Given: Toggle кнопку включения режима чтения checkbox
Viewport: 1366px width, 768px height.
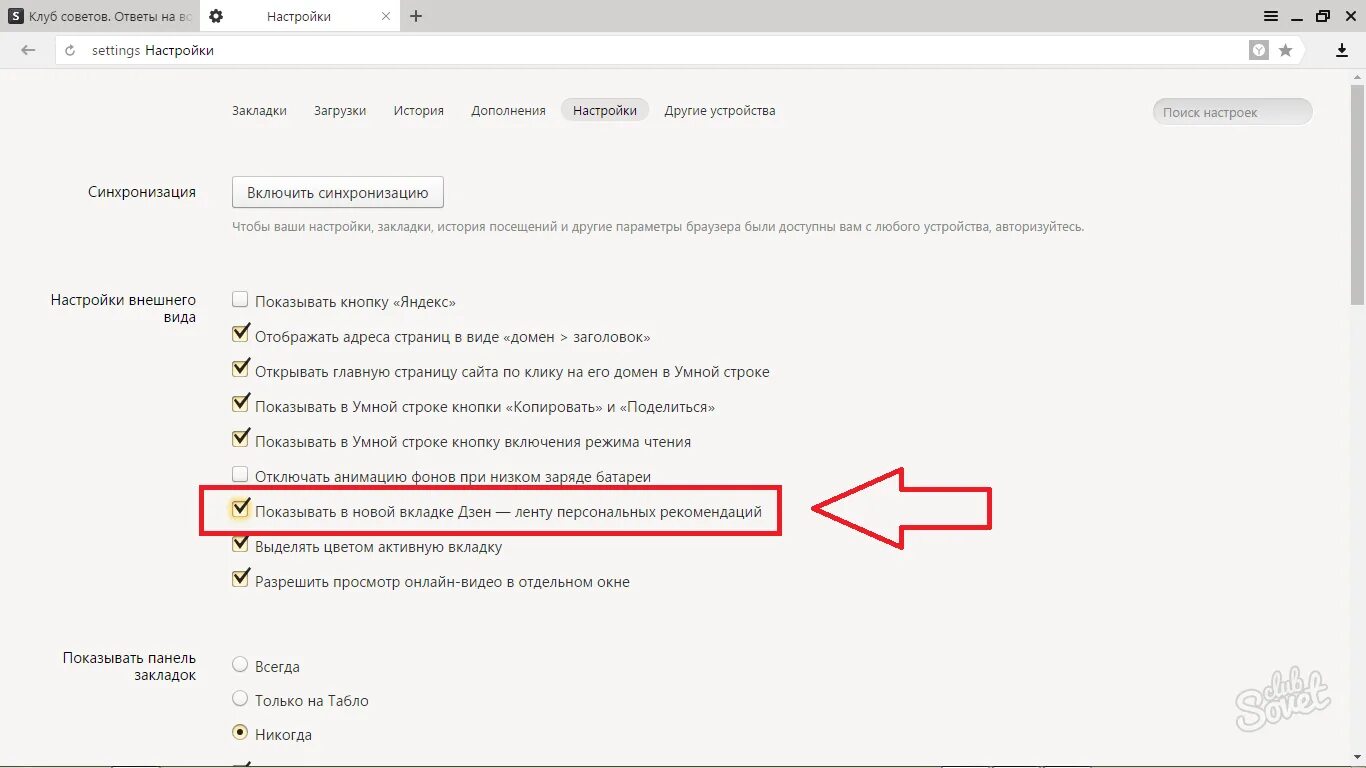Looking at the screenshot, I should [240, 439].
